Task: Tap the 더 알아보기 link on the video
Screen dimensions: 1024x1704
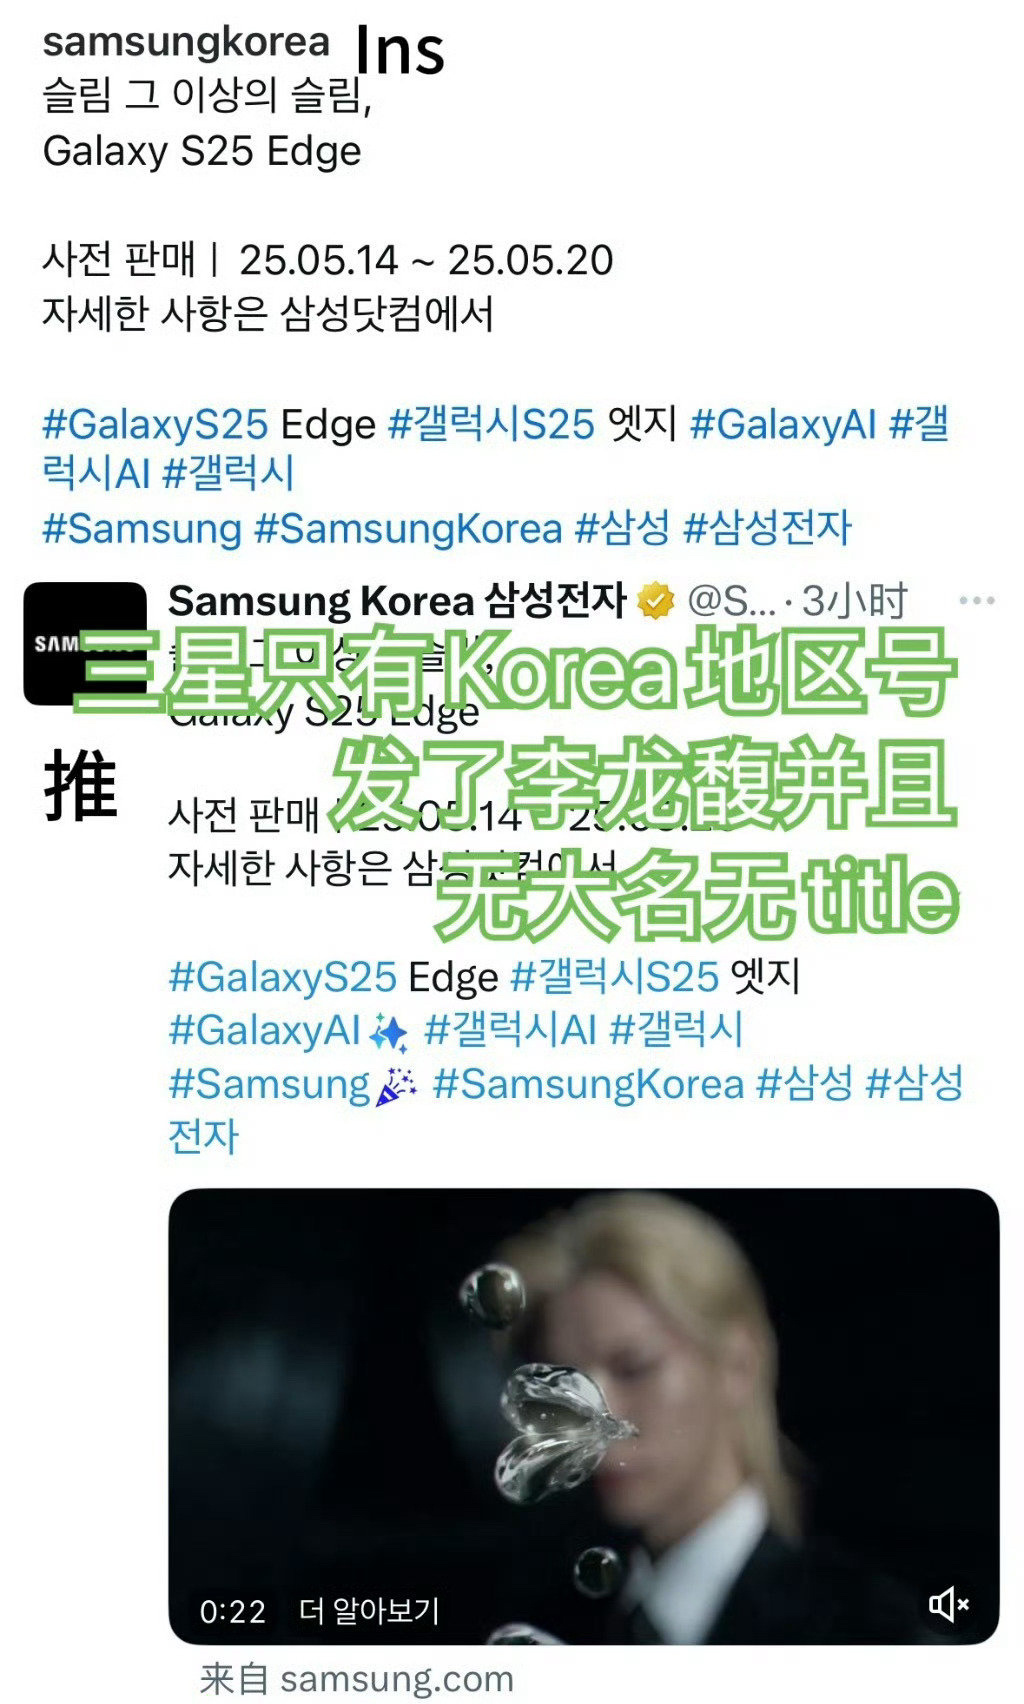Action: tap(369, 1610)
